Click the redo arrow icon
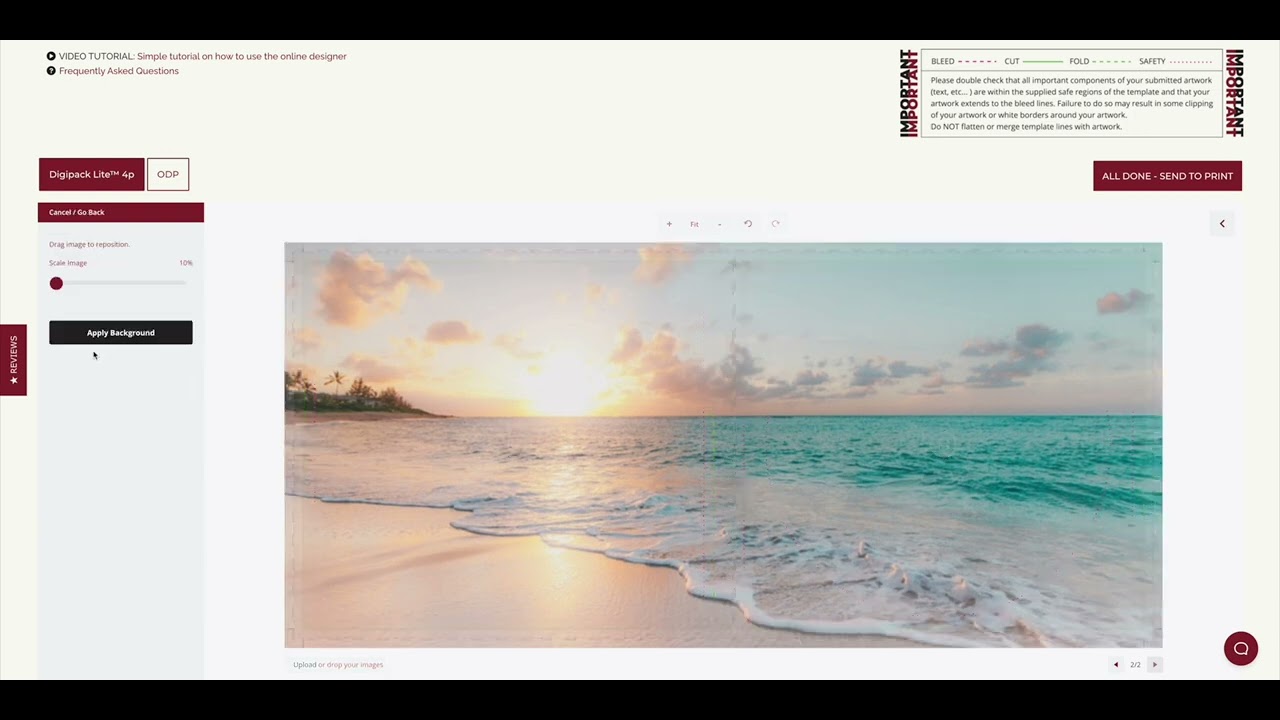 (775, 224)
